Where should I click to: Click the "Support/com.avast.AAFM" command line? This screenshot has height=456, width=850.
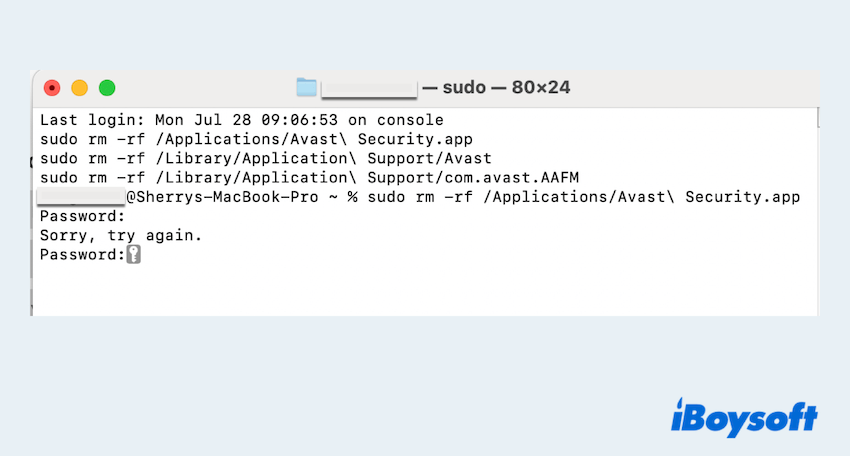pos(309,178)
